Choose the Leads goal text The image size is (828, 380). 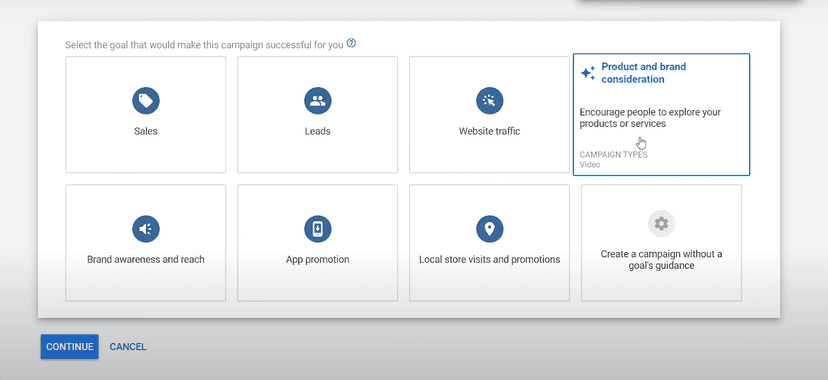point(317,131)
